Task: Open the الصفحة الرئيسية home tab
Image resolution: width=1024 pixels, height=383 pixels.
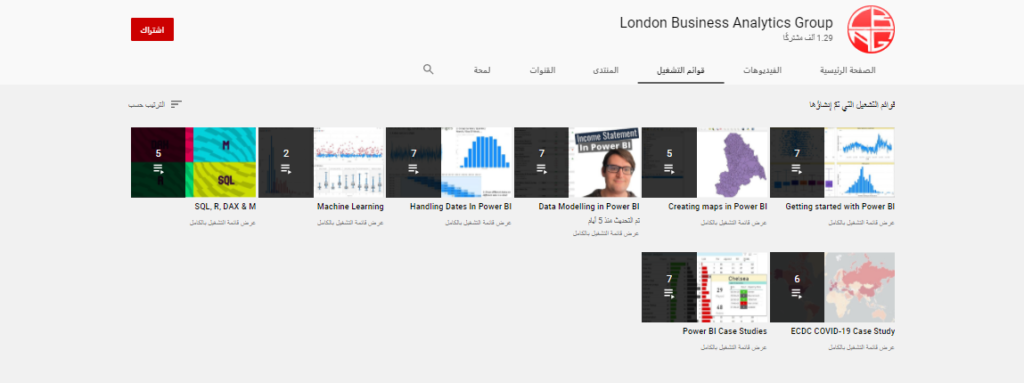Action: tap(847, 70)
